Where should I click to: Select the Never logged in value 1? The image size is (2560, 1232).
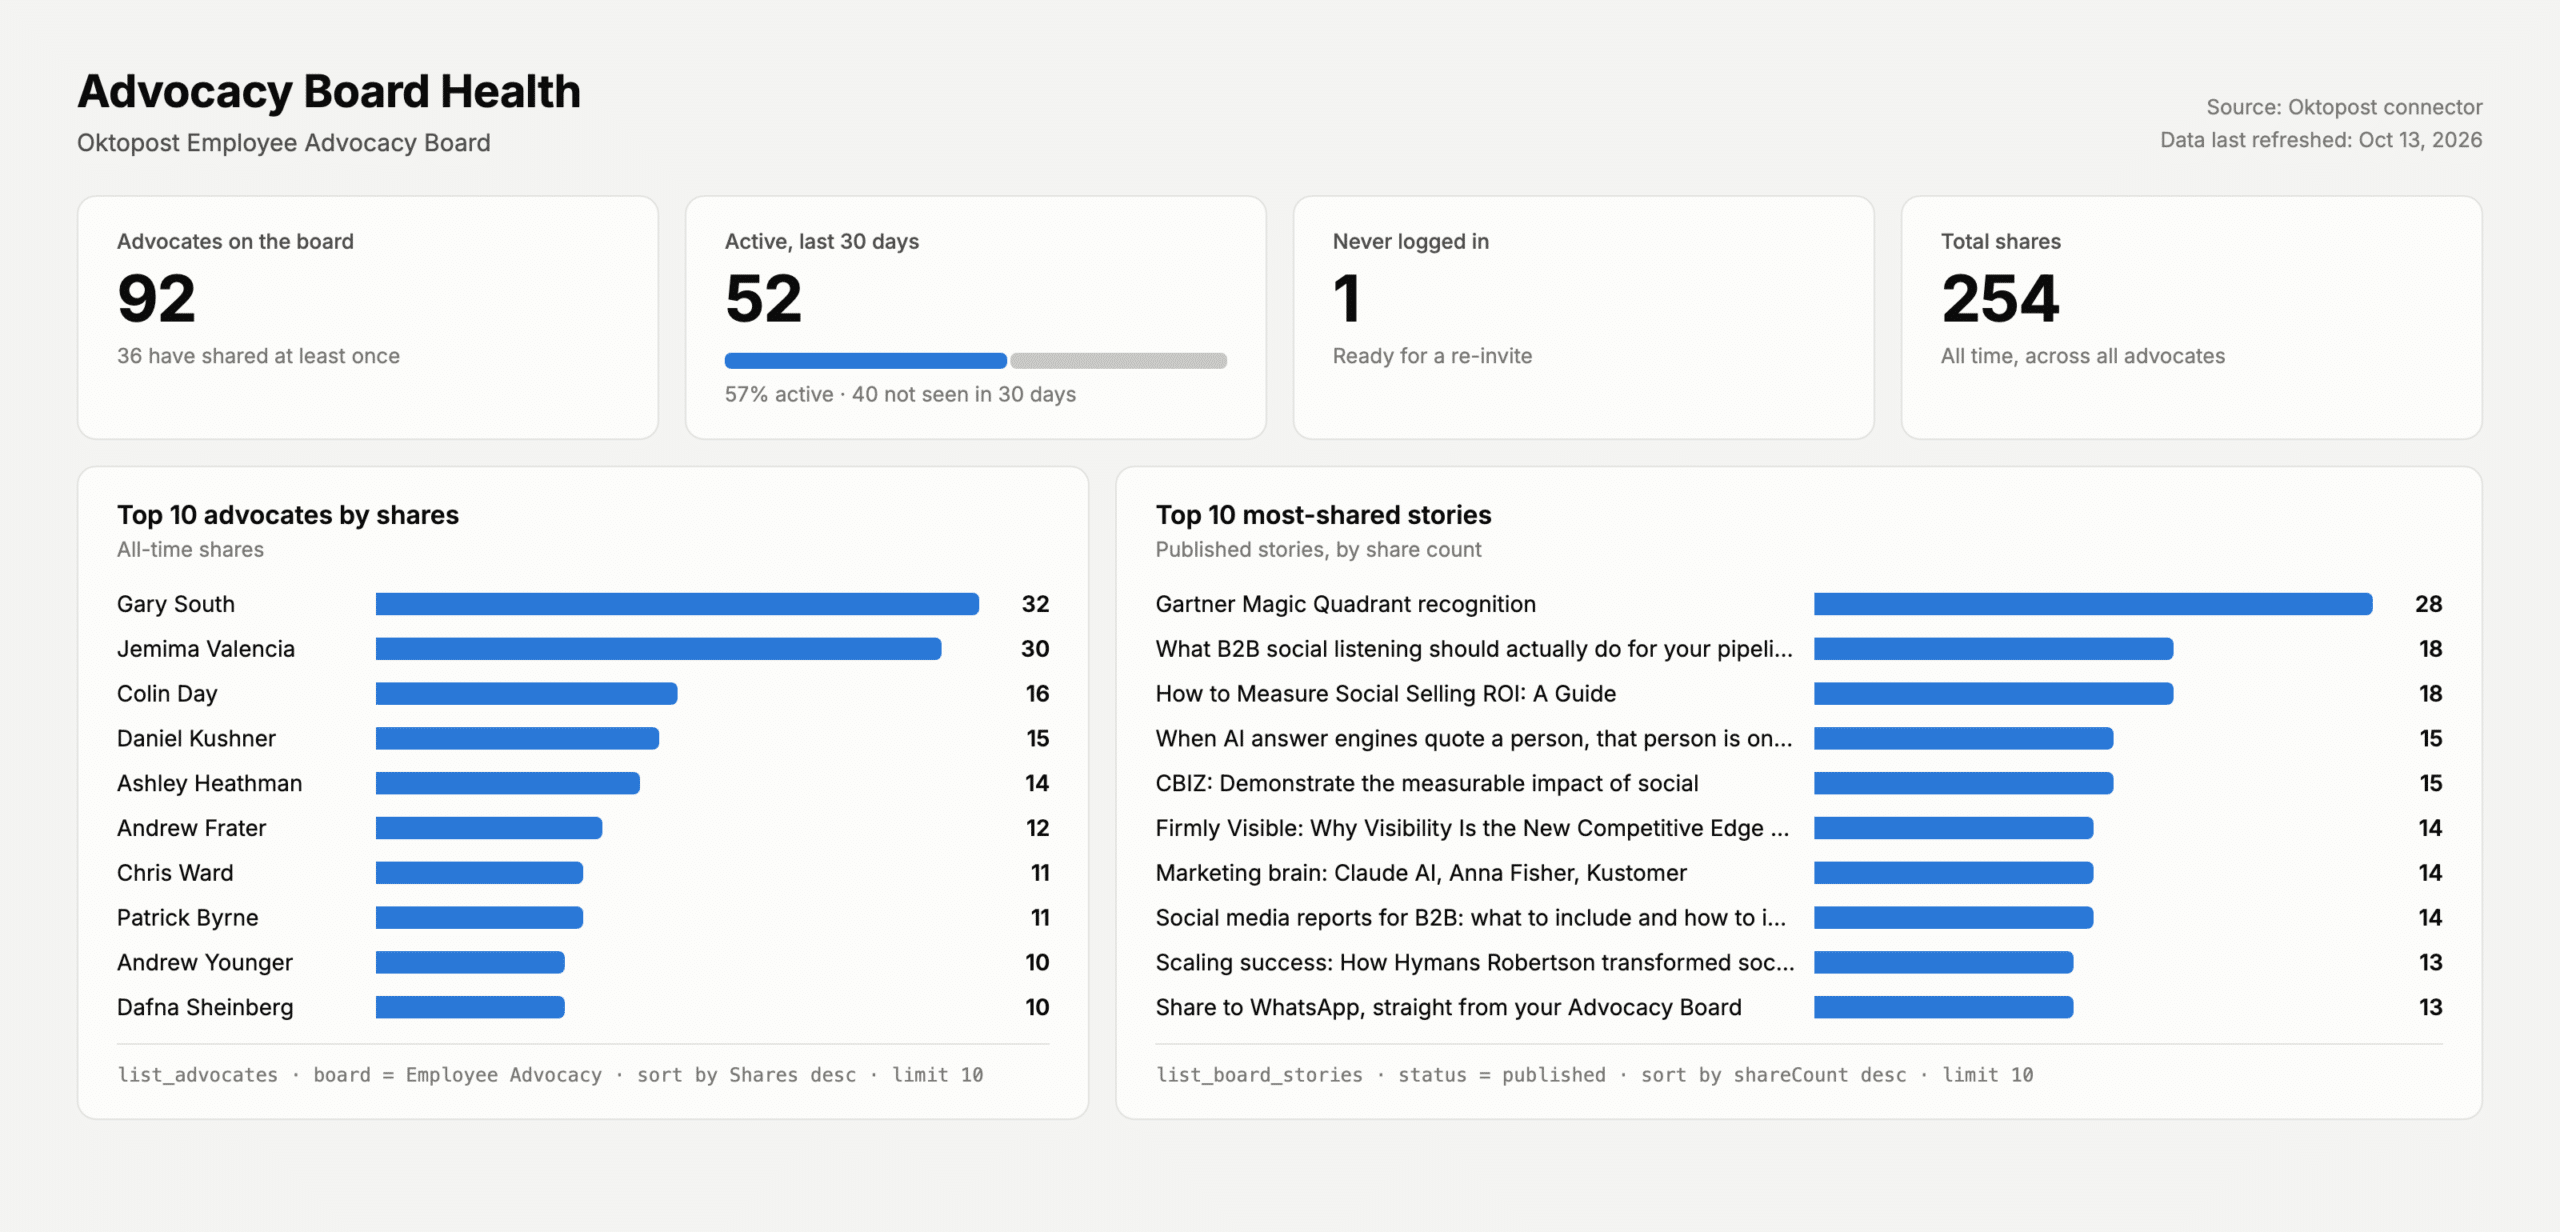pos(1346,299)
